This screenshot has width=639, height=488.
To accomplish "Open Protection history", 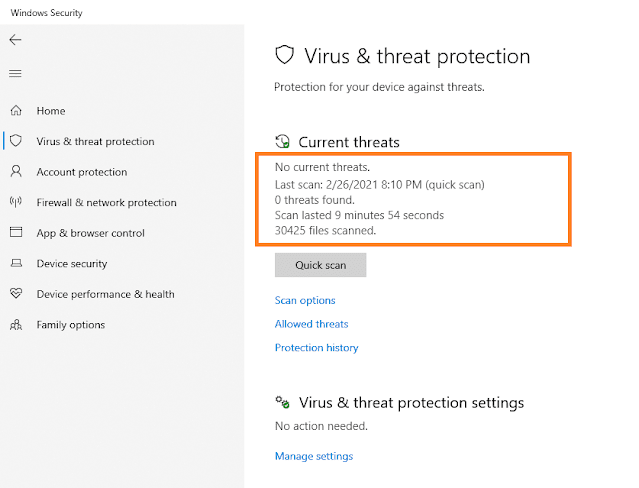I will click(317, 348).
